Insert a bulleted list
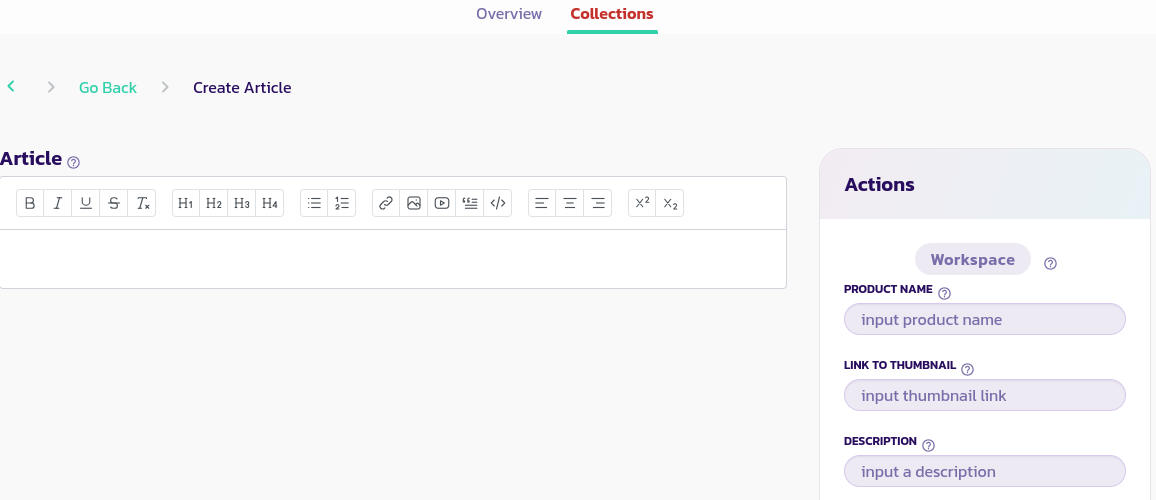The image size is (1156, 500). point(314,203)
